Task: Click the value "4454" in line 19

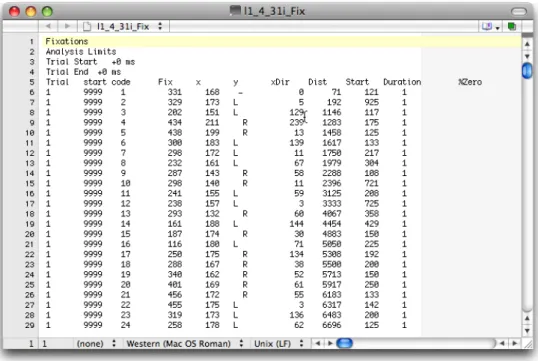Action: click(x=332, y=224)
